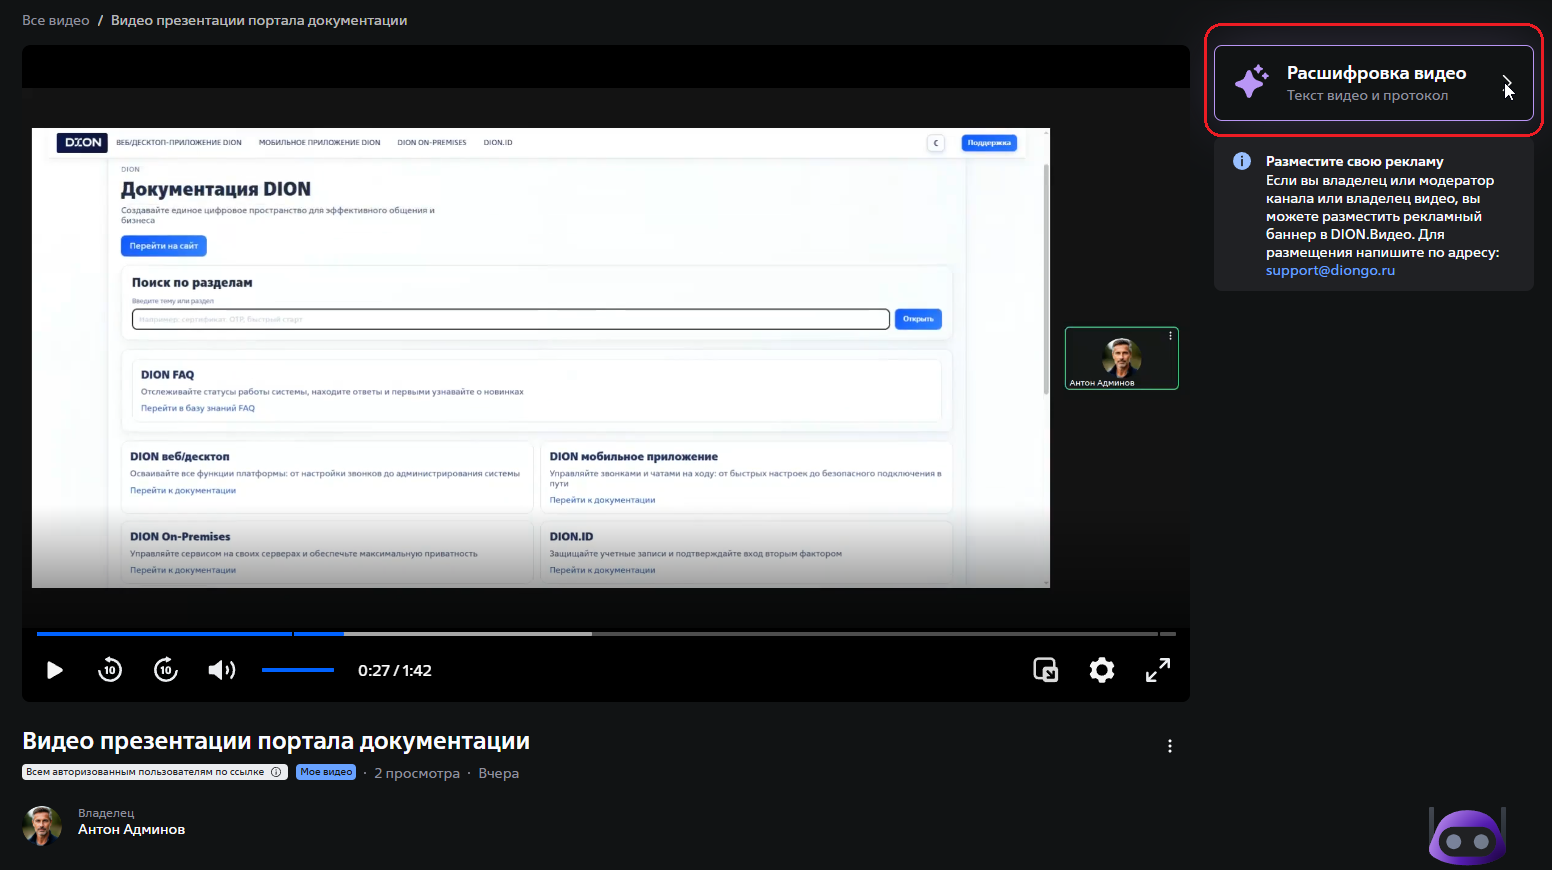Open the three-dot menu on video title

coord(1169,745)
